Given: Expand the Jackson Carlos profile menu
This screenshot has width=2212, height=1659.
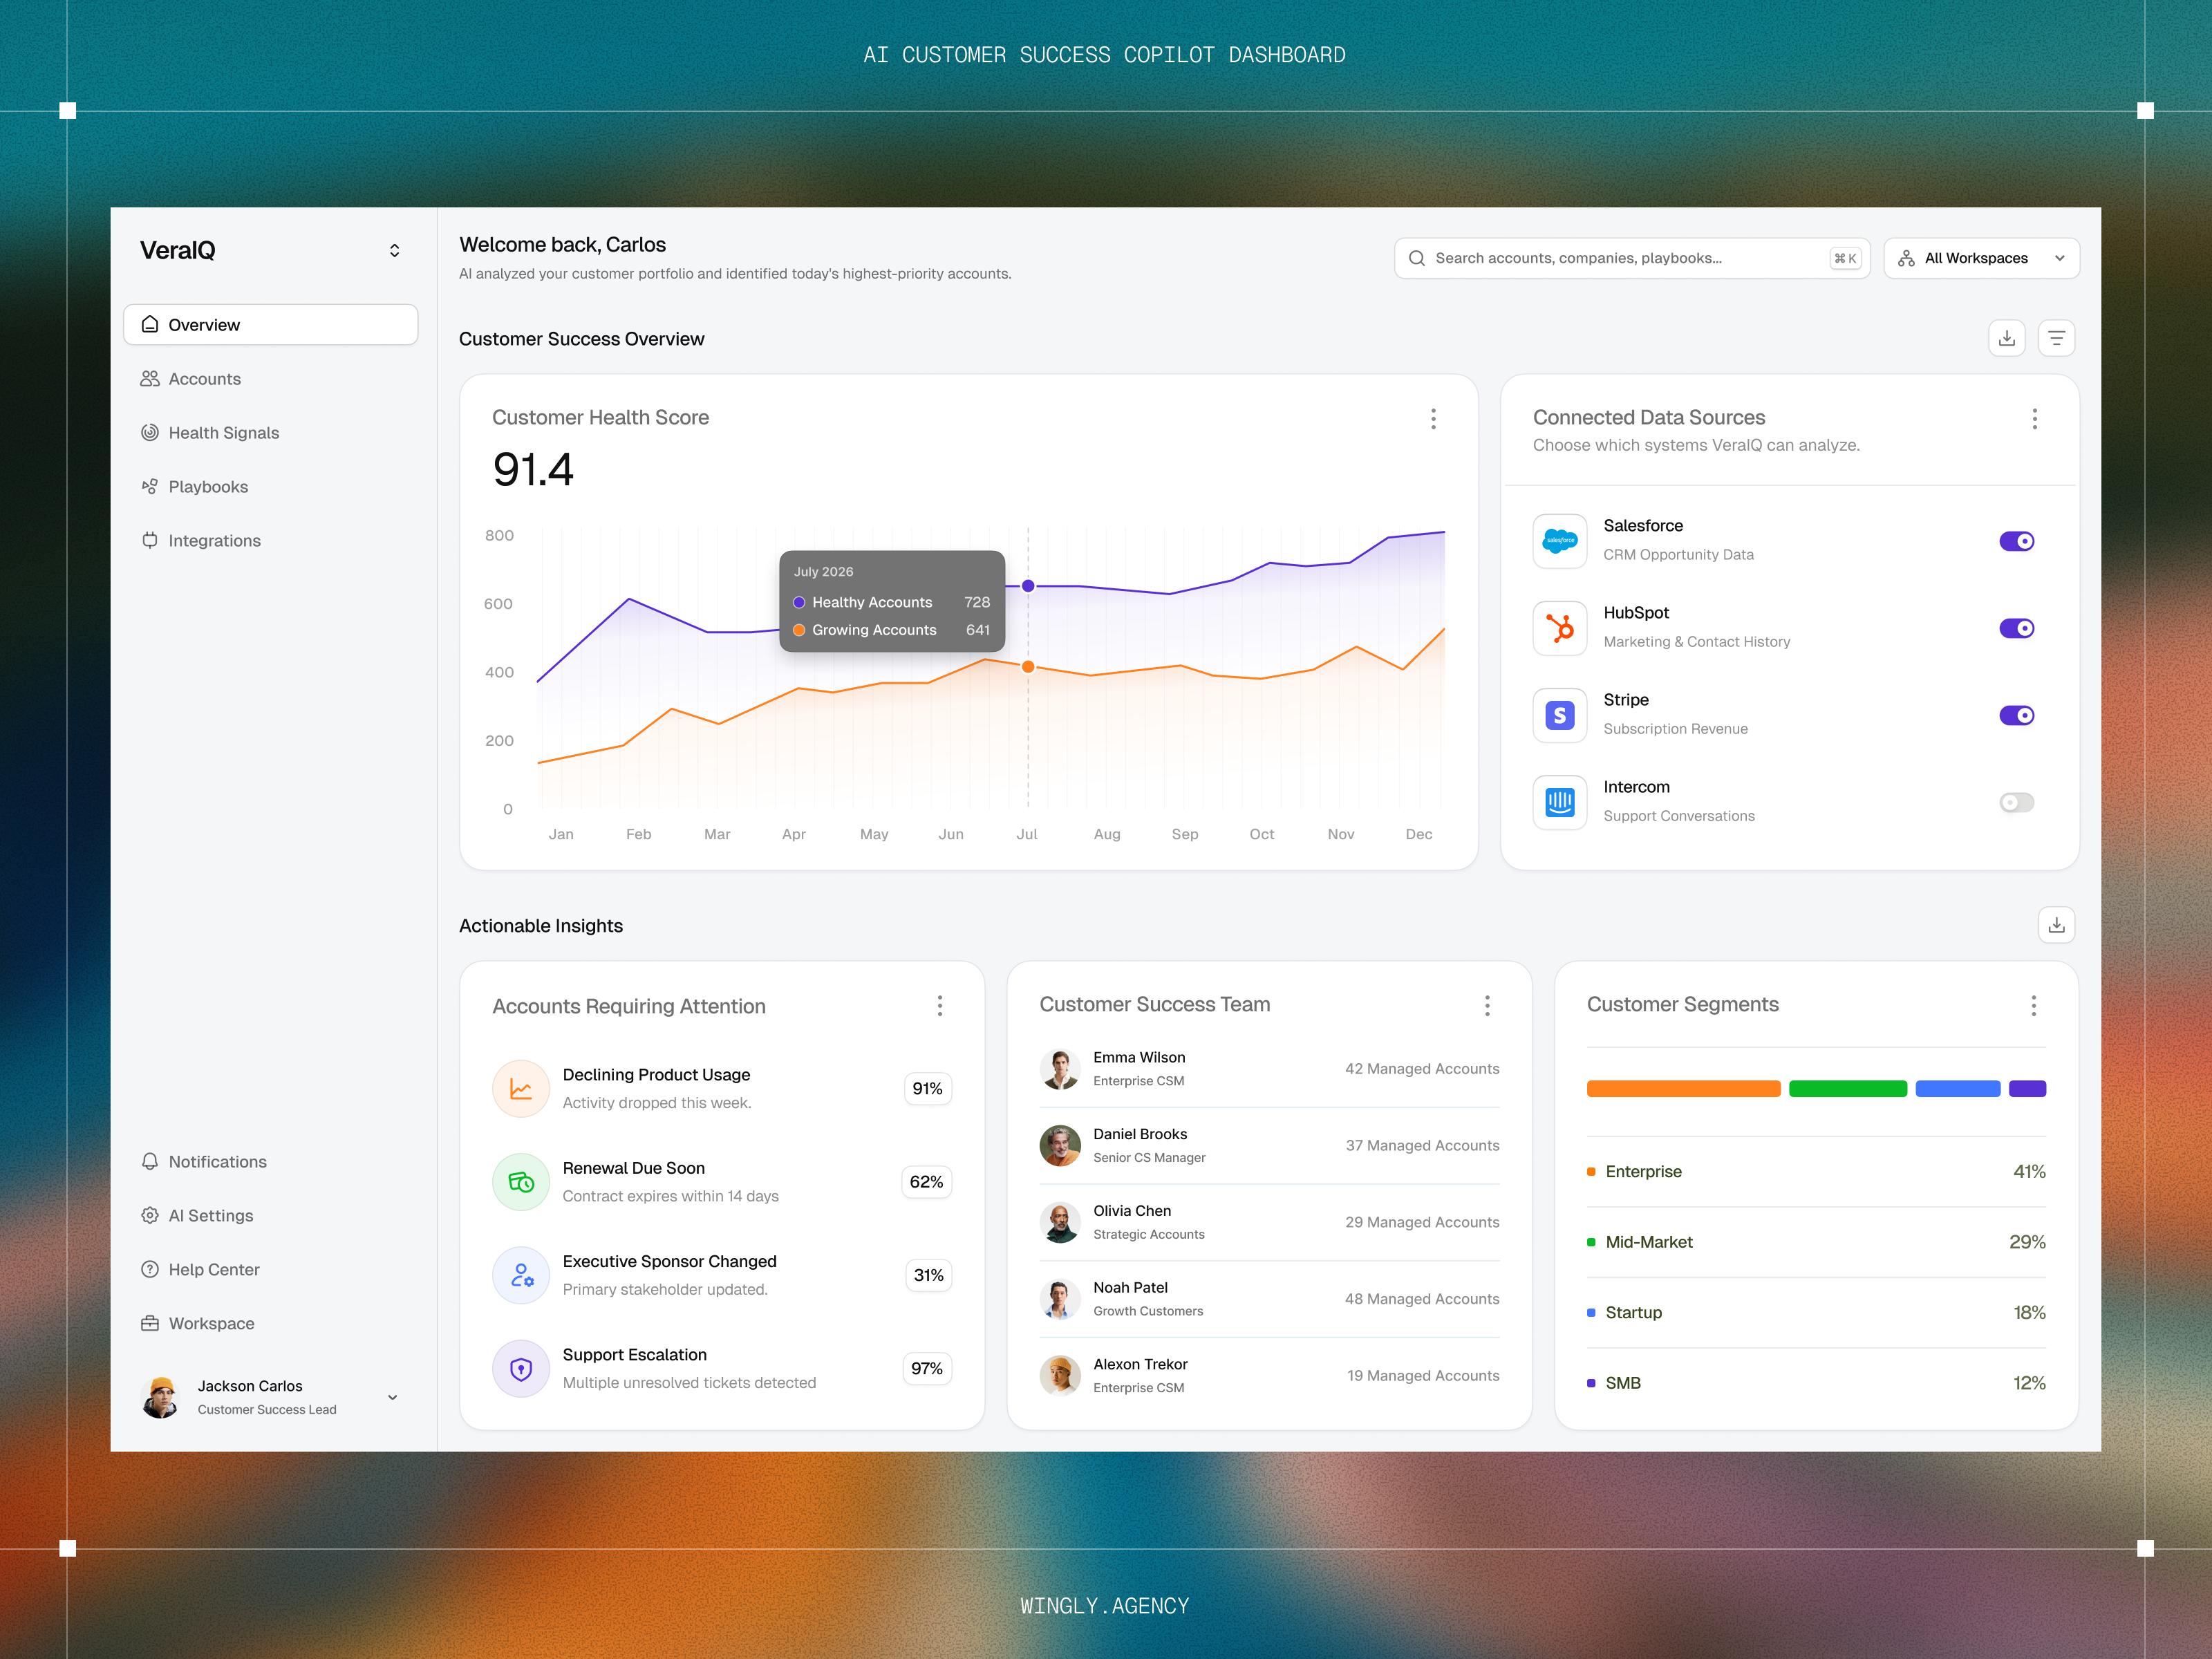Looking at the screenshot, I should [392, 1397].
